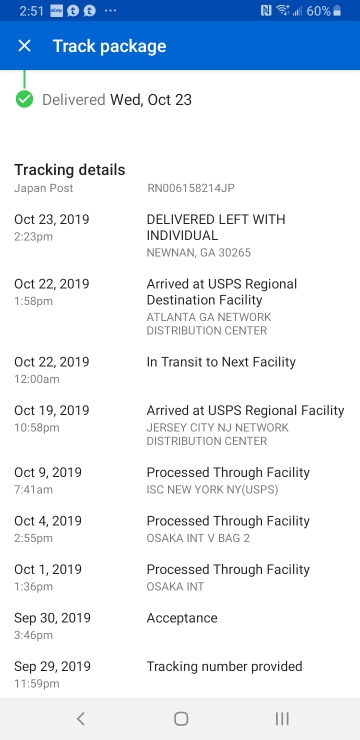Tap the Wi-Fi status icon
Viewport: 360px width, 740px height.
(x=283, y=10)
